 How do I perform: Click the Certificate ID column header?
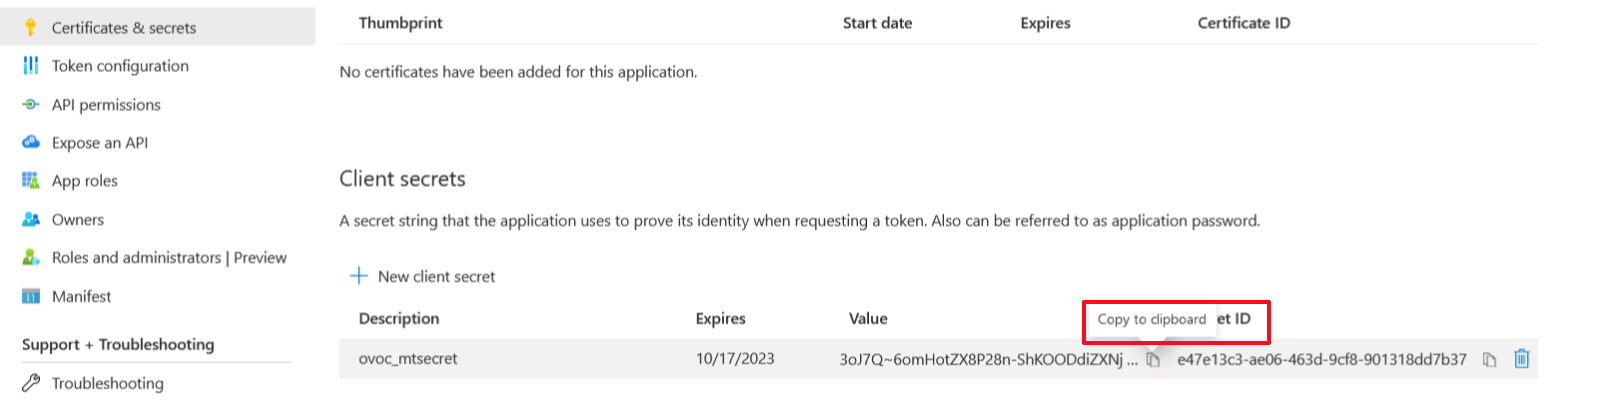coord(1243,23)
